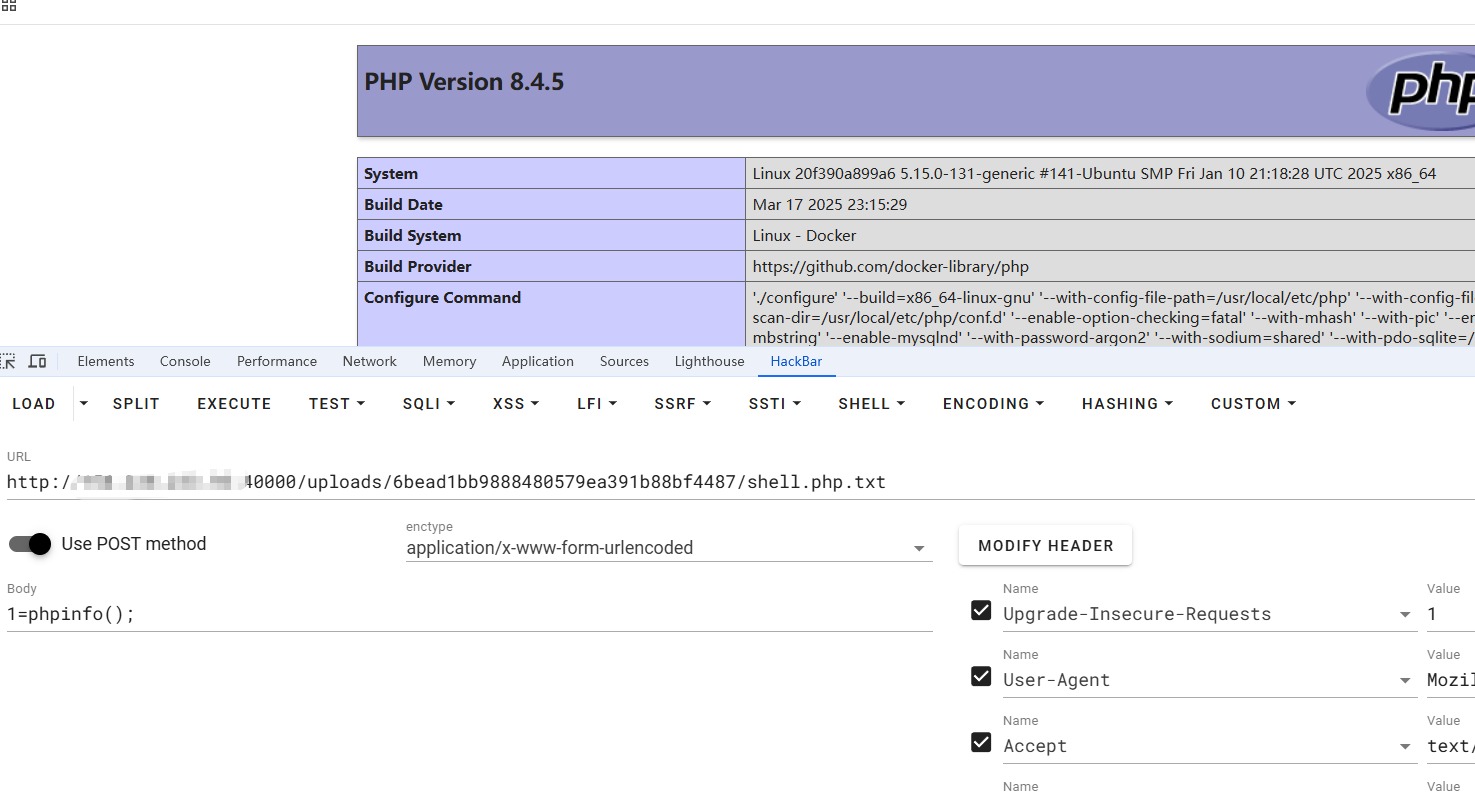Screen dimensions: 1475x795
Task: Uncheck the Upgrade-Insecure-Requests header checkbox
Action: pos(981,611)
